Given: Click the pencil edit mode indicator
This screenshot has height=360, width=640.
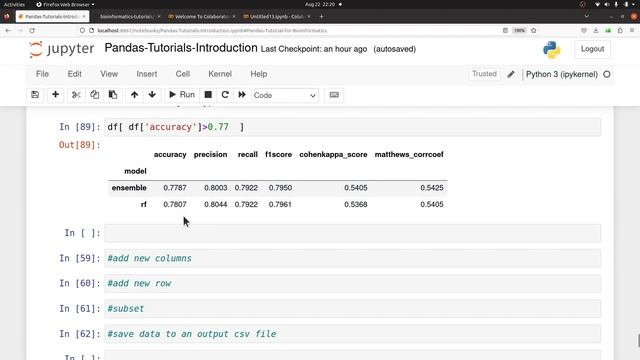Looking at the screenshot, I should coord(511,74).
